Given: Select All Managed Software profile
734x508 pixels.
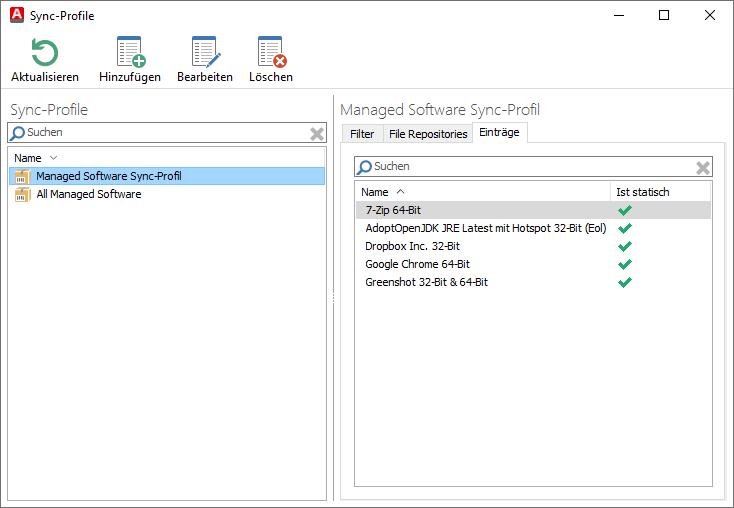Looking at the screenshot, I should (167, 194).
